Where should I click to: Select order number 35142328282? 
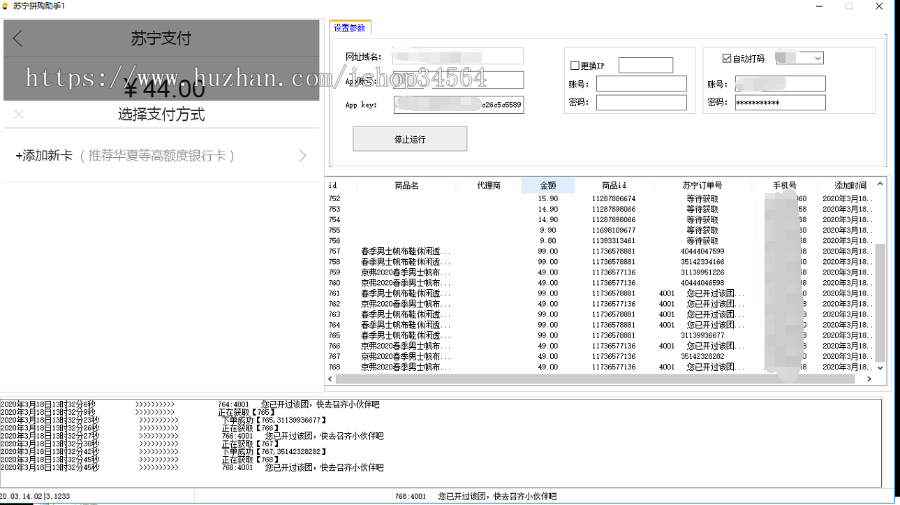[702, 356]
